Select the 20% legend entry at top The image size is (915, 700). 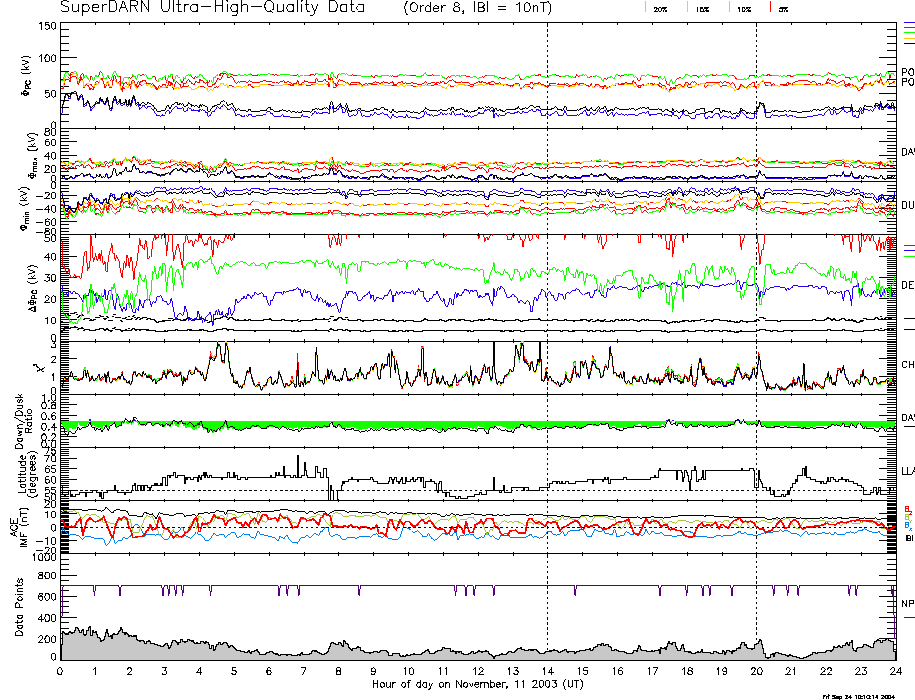point(659,8)
